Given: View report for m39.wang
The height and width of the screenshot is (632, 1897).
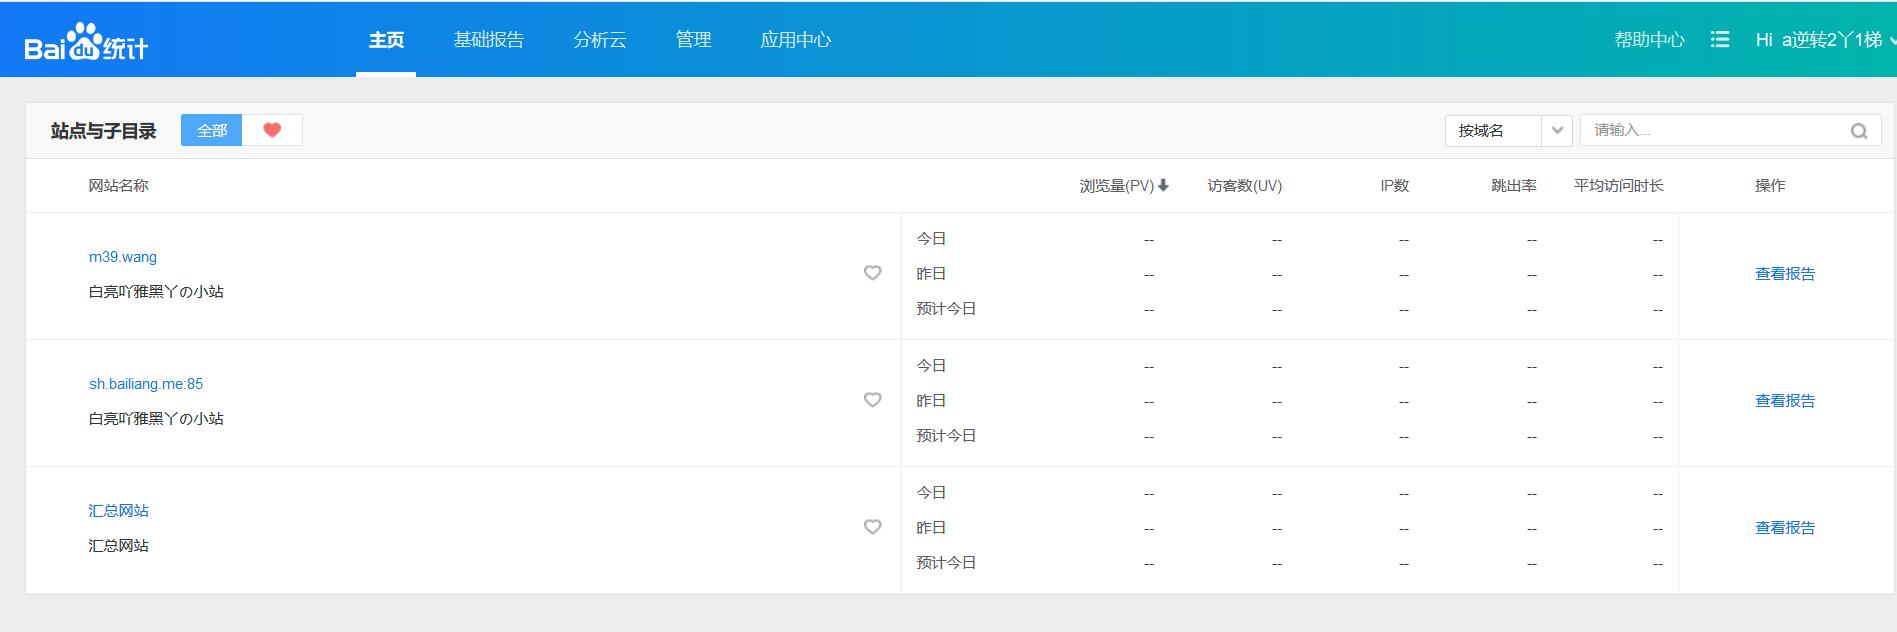Looking at the screenshot, I should point(1785,274).
